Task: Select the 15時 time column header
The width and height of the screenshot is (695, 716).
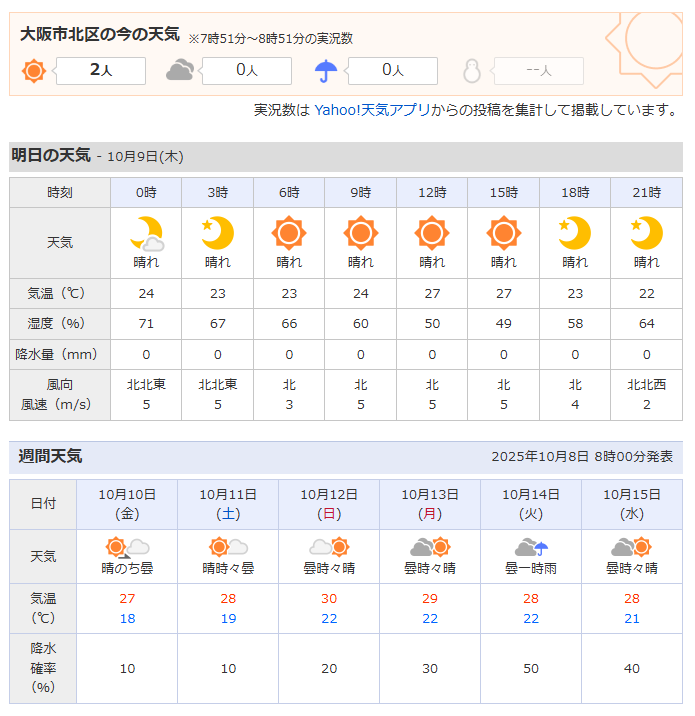Action: coord(504,192)
